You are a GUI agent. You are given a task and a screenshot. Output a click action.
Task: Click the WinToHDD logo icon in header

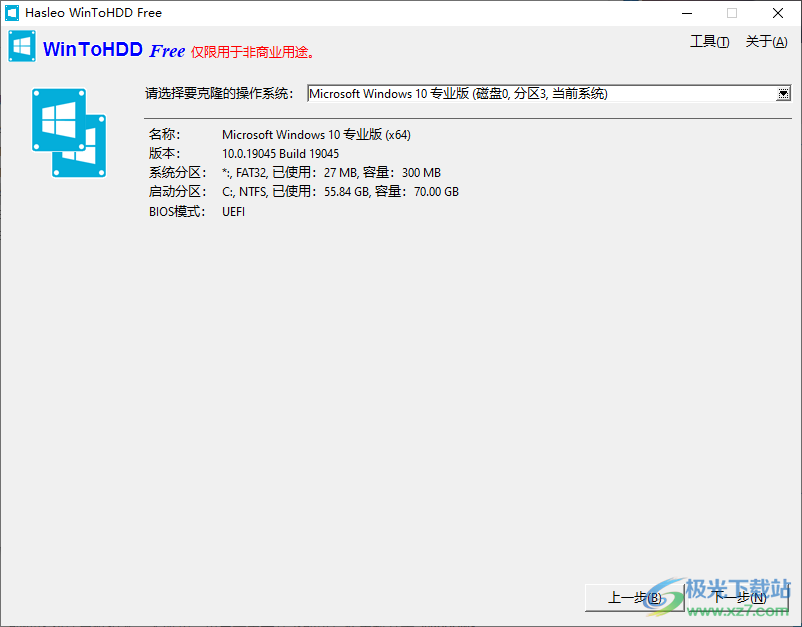click(x=22, y=46)
